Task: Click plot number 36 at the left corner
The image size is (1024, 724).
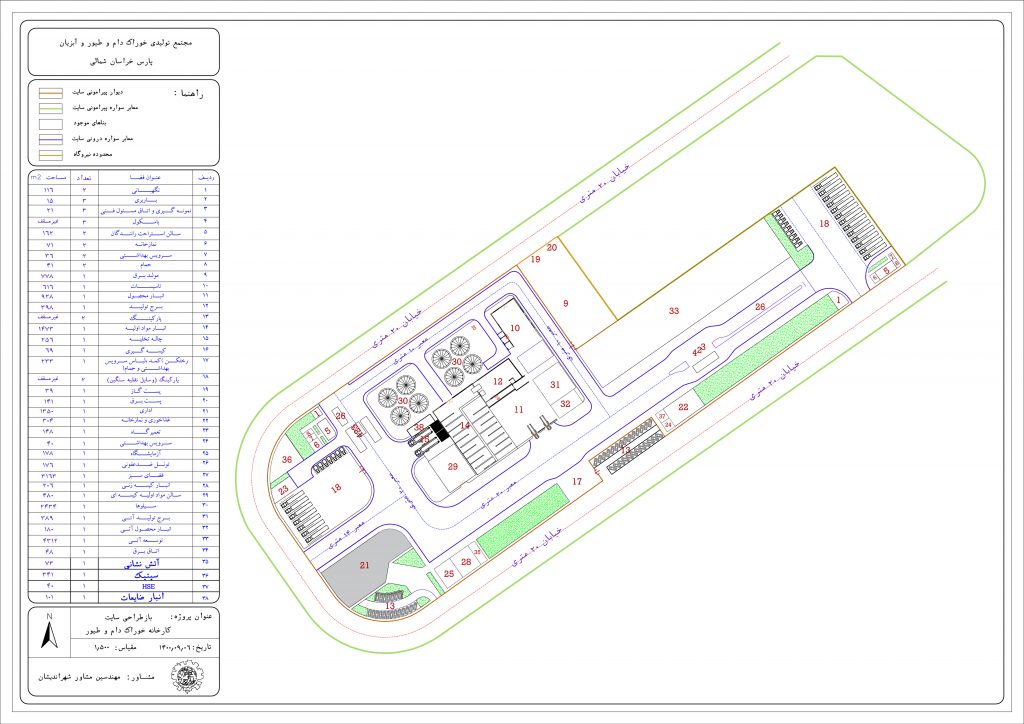Action: [287, 459]
